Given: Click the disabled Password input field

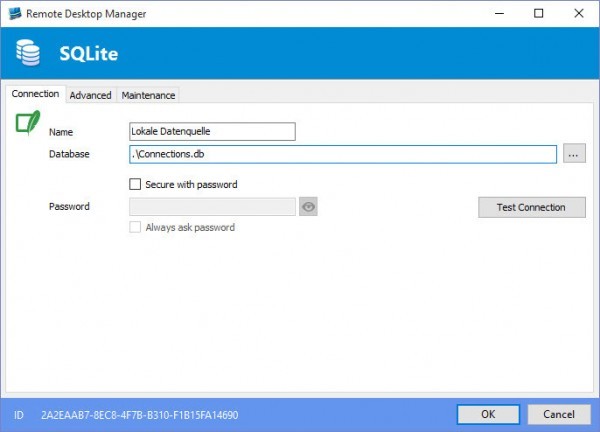Looking at the screenshot, I should [x=212, y=207].
